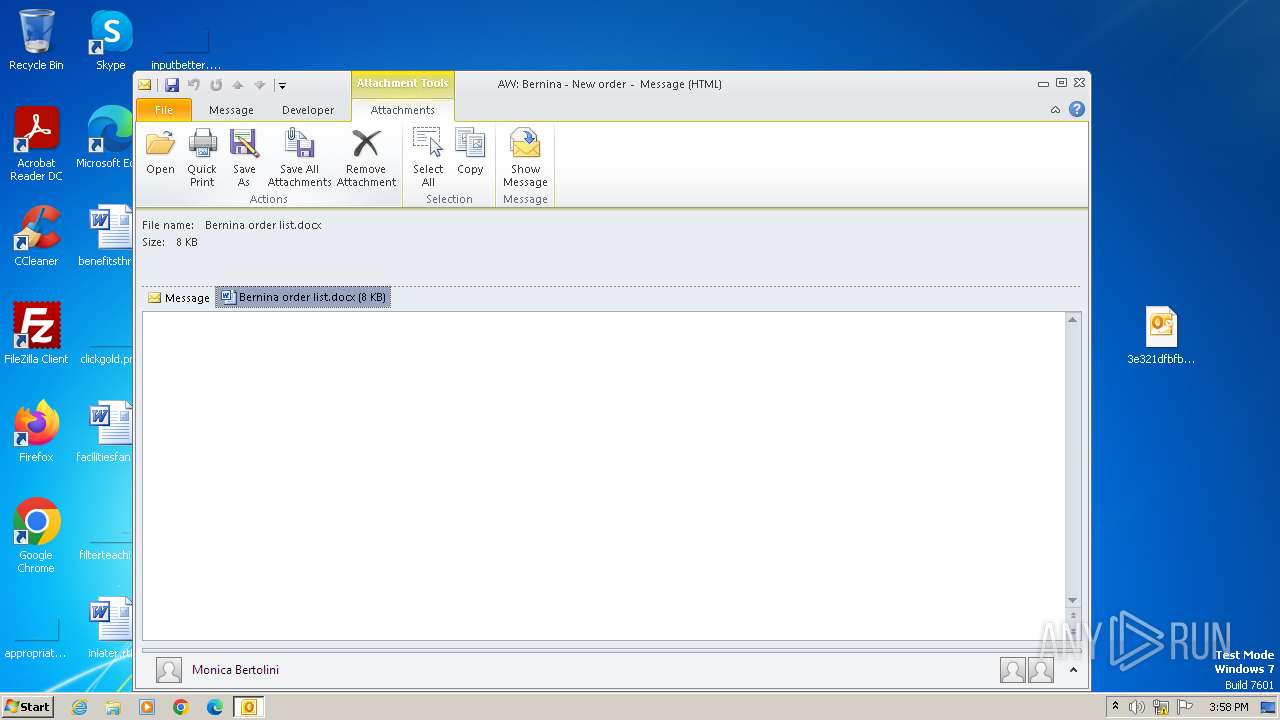The height and width of the screenshot is (720, 1280).
Task: Click Monica Bertolini contact photo in People Pane
Action: [x=169, y=670]
